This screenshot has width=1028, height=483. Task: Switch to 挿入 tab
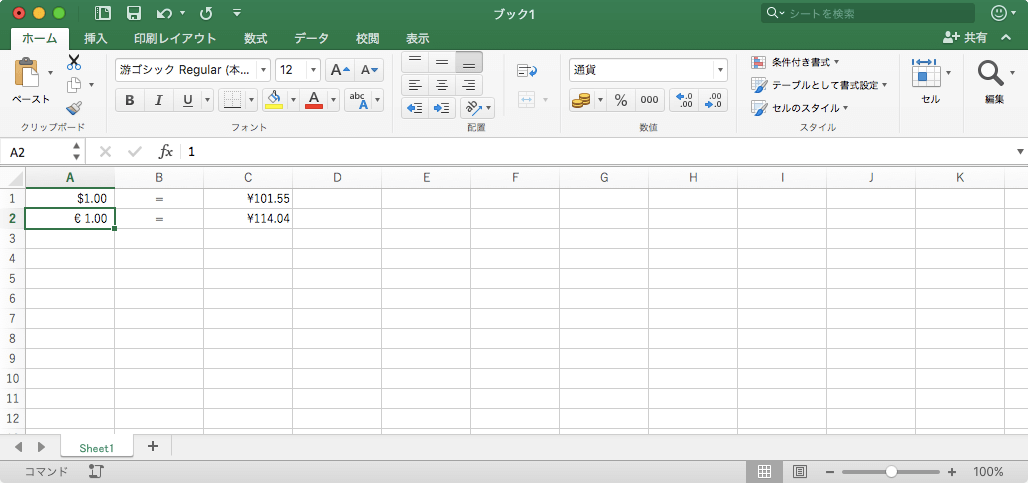coord(96,39)
